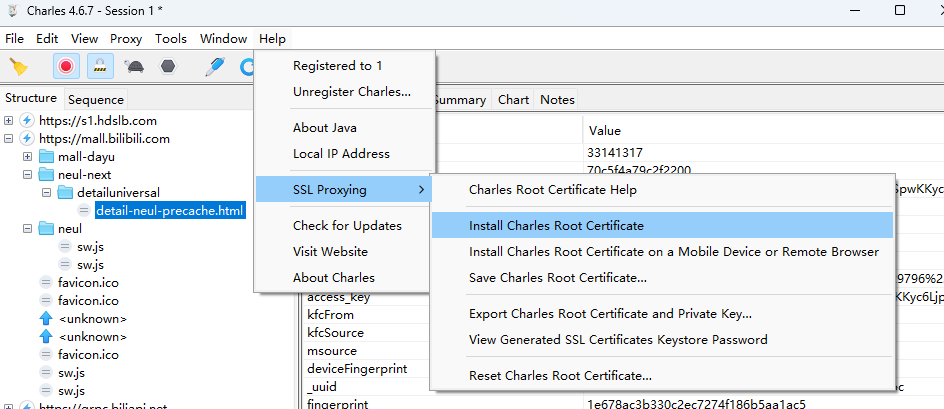
Task: Open Charles Root Certificate Help
Action: tap(662, 190)
